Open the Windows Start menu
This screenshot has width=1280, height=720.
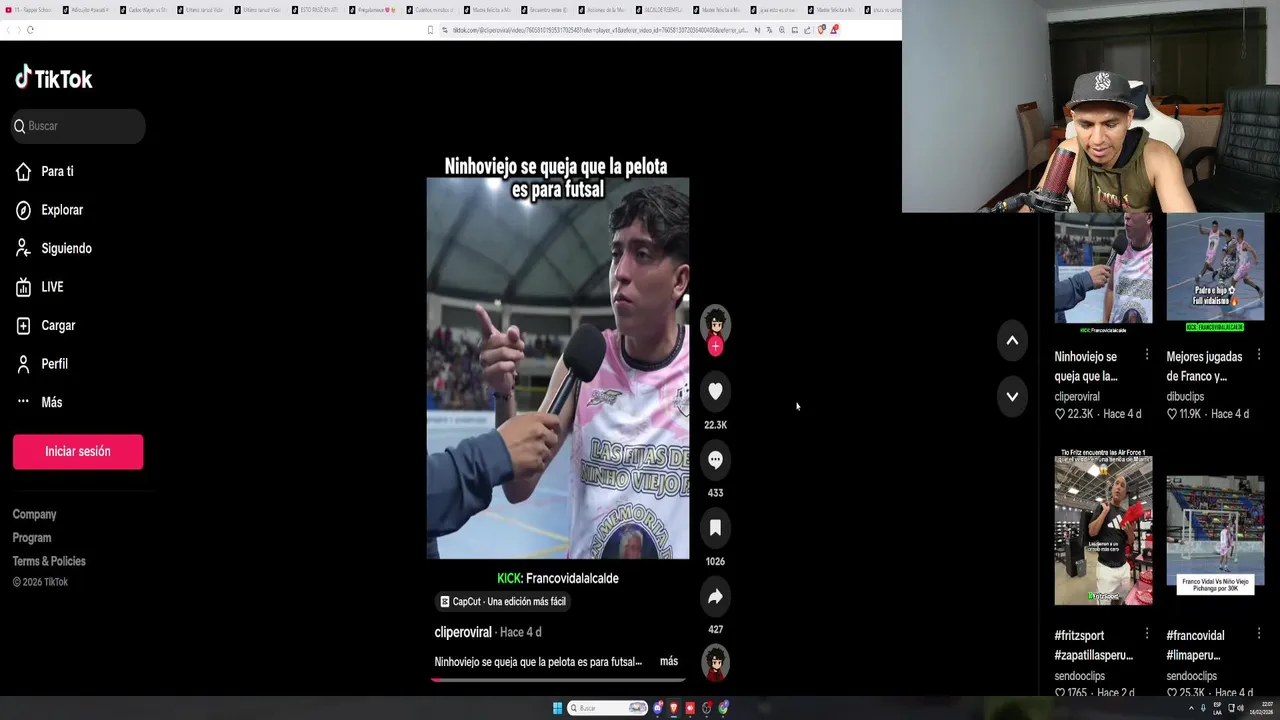point(557,708)
